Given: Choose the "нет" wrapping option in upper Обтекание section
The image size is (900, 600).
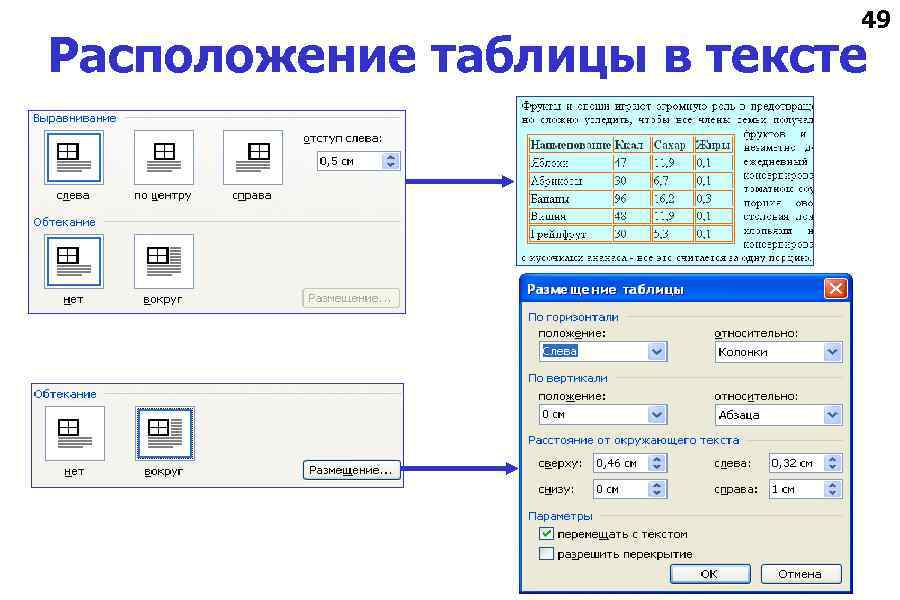Looking at the screenshot, I should click(75, 260).
